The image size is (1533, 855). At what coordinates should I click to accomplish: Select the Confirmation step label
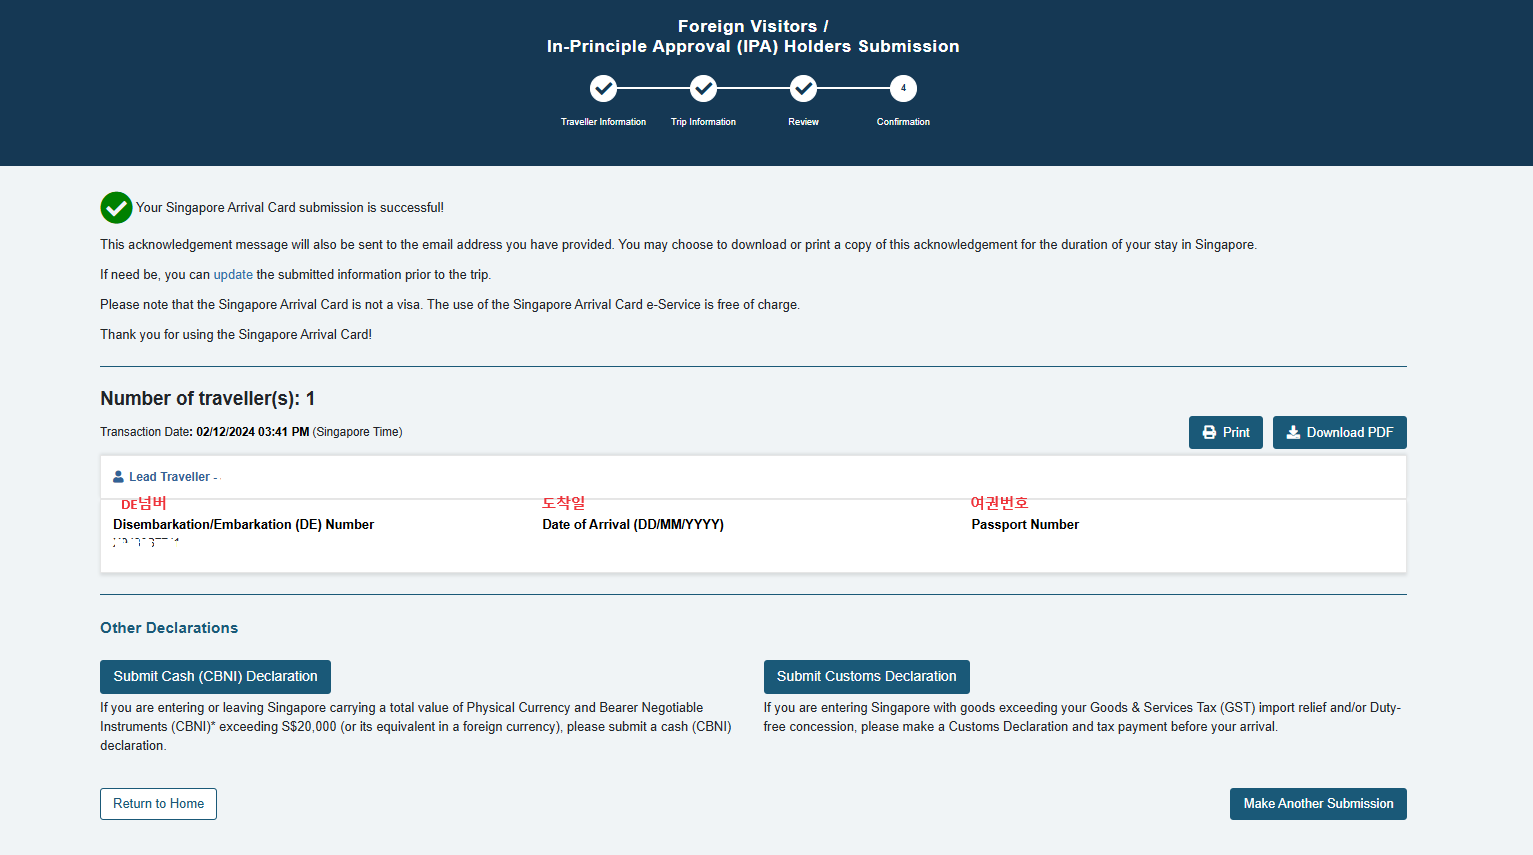[903, 122]
